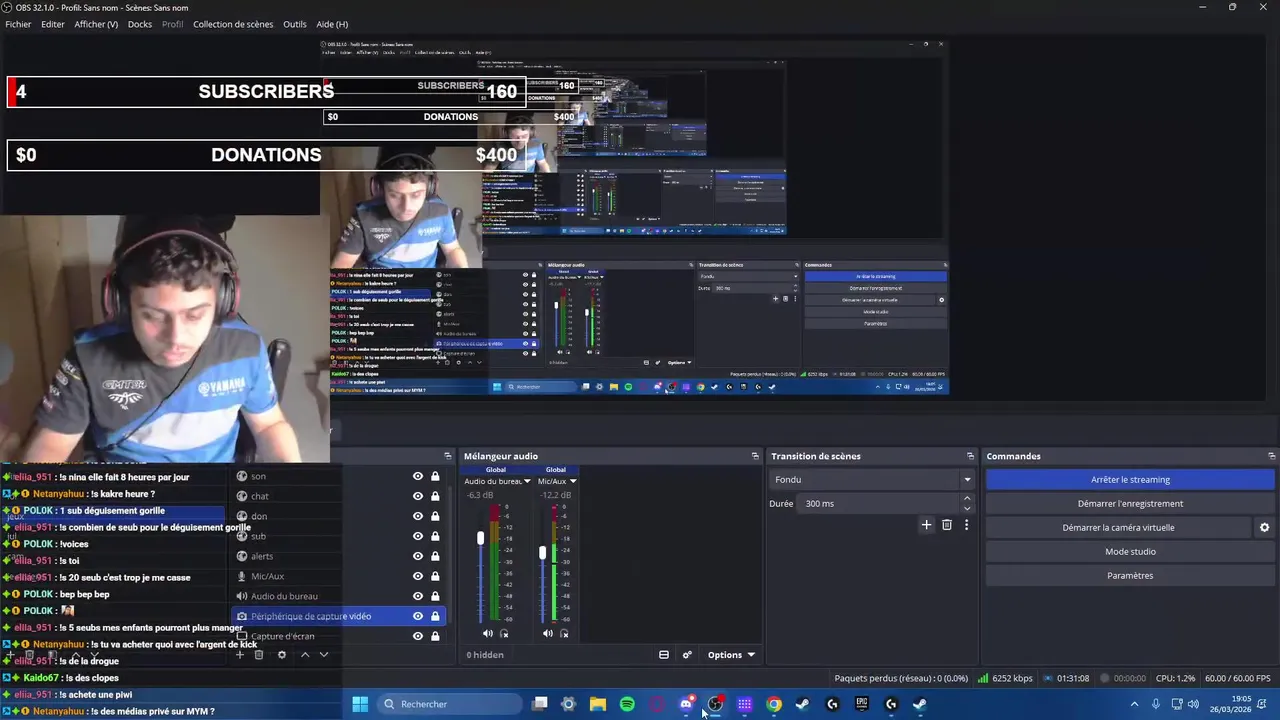Click Démarrer la caméra virtuelle button
The height and width of the screenshot is (720, 1280).
coord(1118,527)
